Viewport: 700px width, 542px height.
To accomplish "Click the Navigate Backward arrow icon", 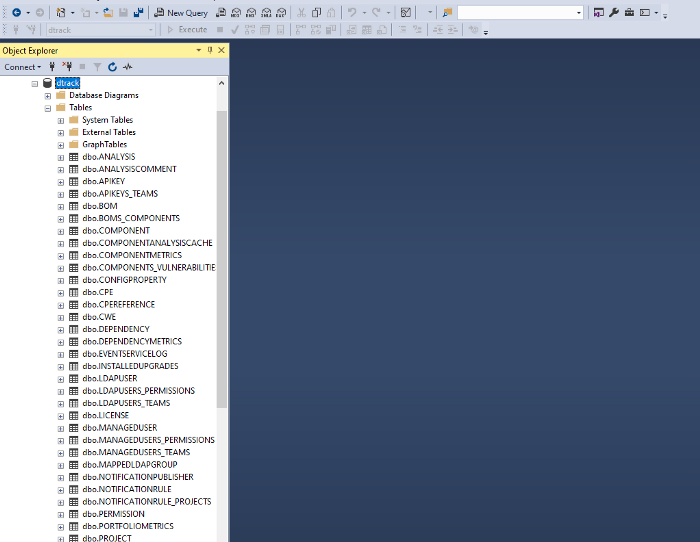I will point(17,13).
